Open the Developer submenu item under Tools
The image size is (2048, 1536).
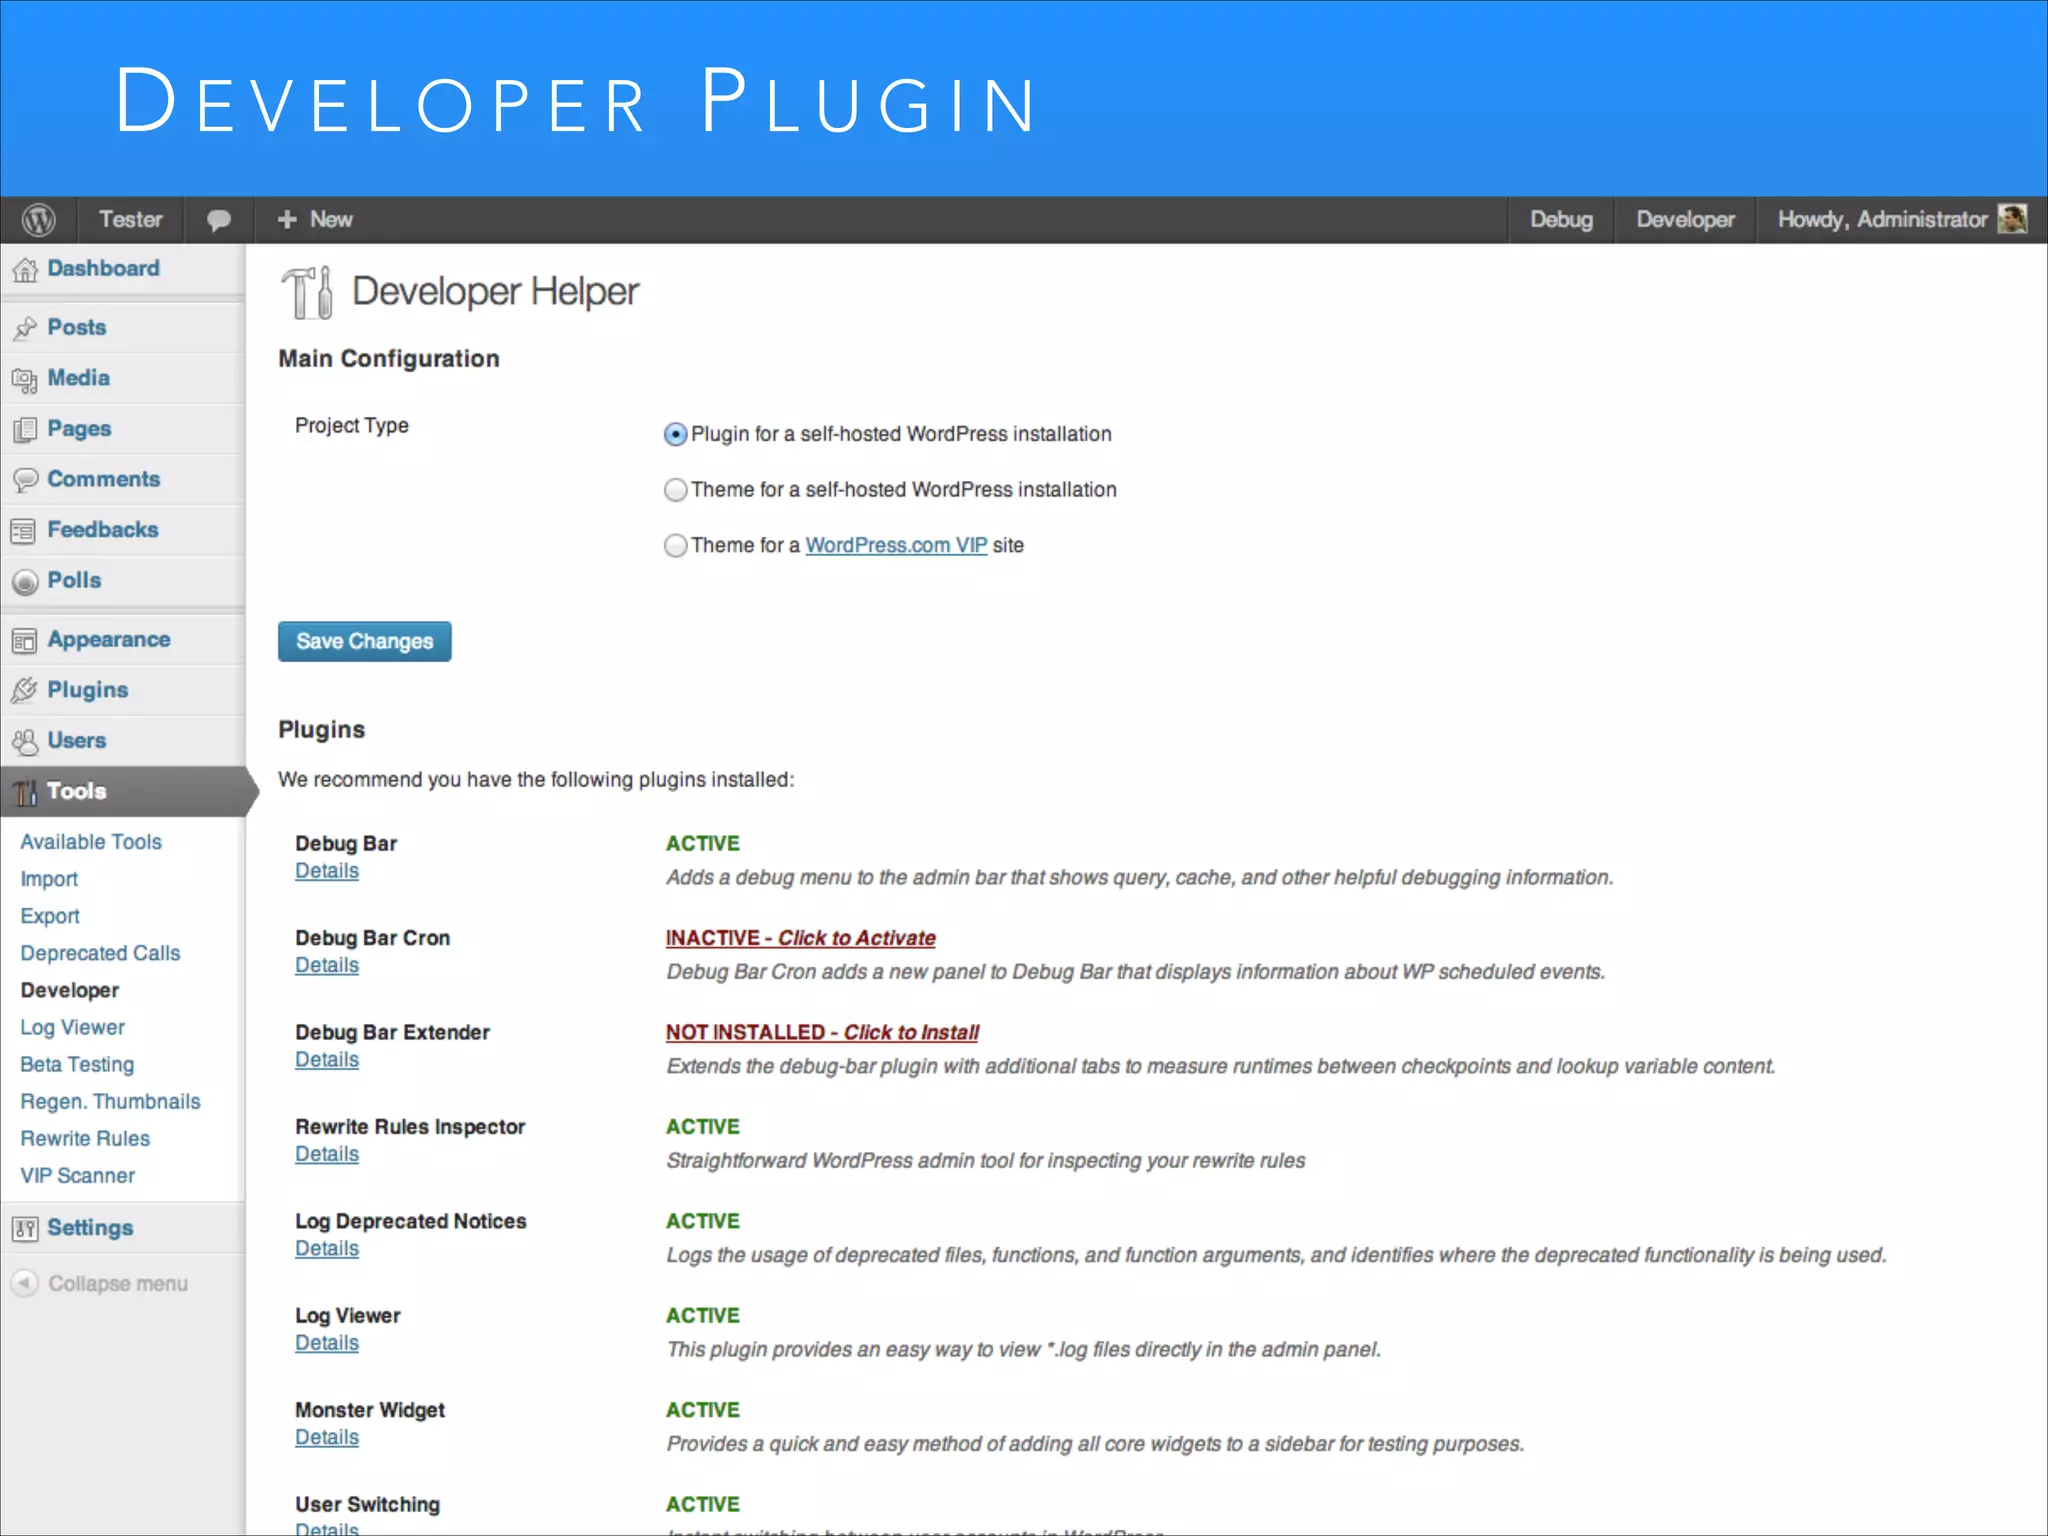pyautogui.click(x=70, y=990)
